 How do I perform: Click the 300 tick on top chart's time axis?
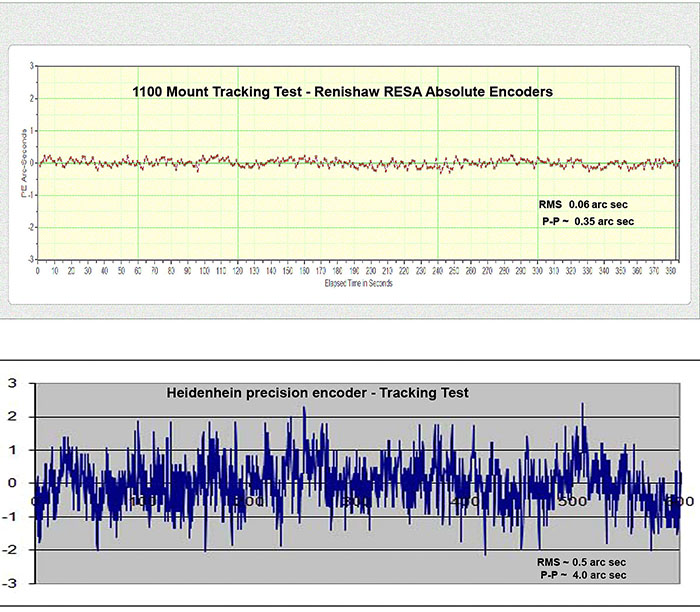coord(538,271)
